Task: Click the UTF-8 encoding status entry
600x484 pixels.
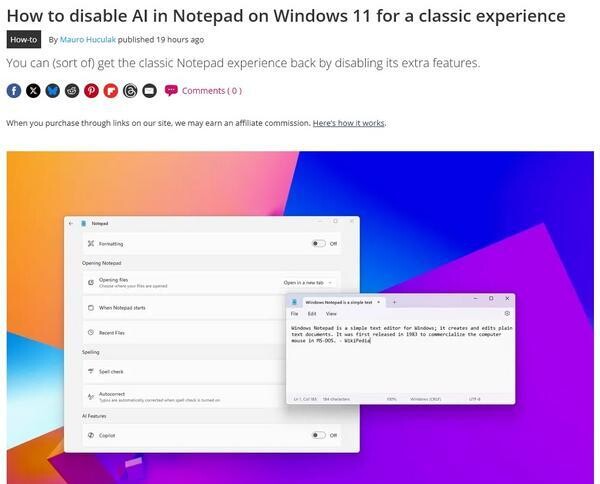Action: tap(474, 399)
